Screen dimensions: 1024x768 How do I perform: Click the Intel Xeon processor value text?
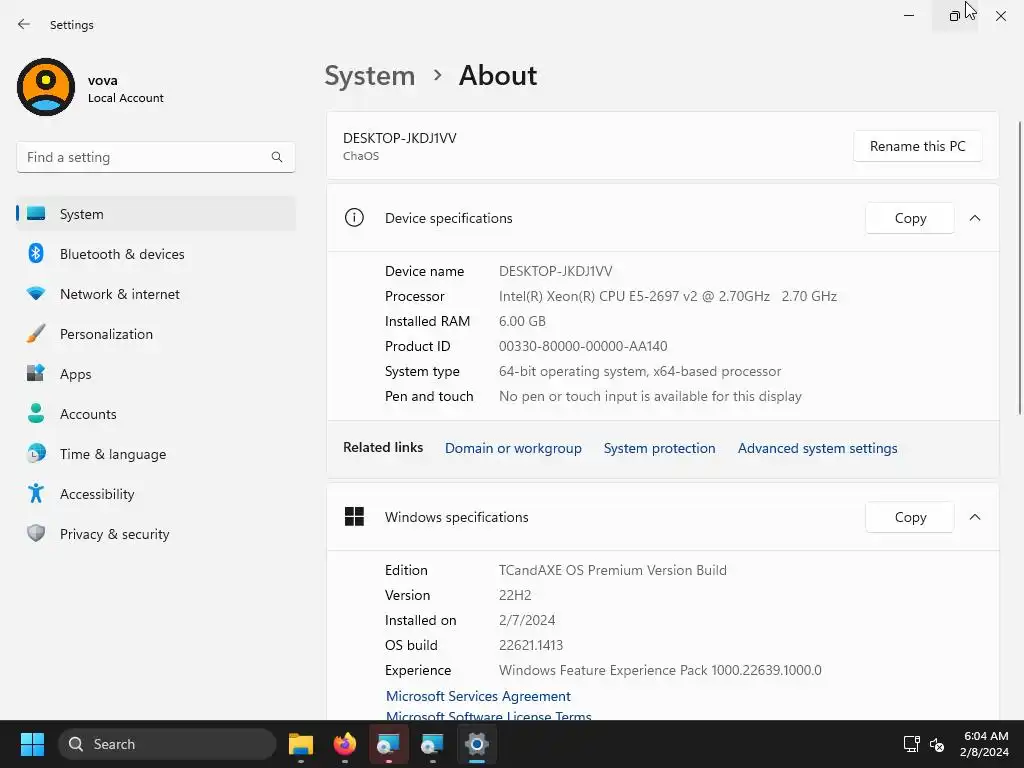667,296
